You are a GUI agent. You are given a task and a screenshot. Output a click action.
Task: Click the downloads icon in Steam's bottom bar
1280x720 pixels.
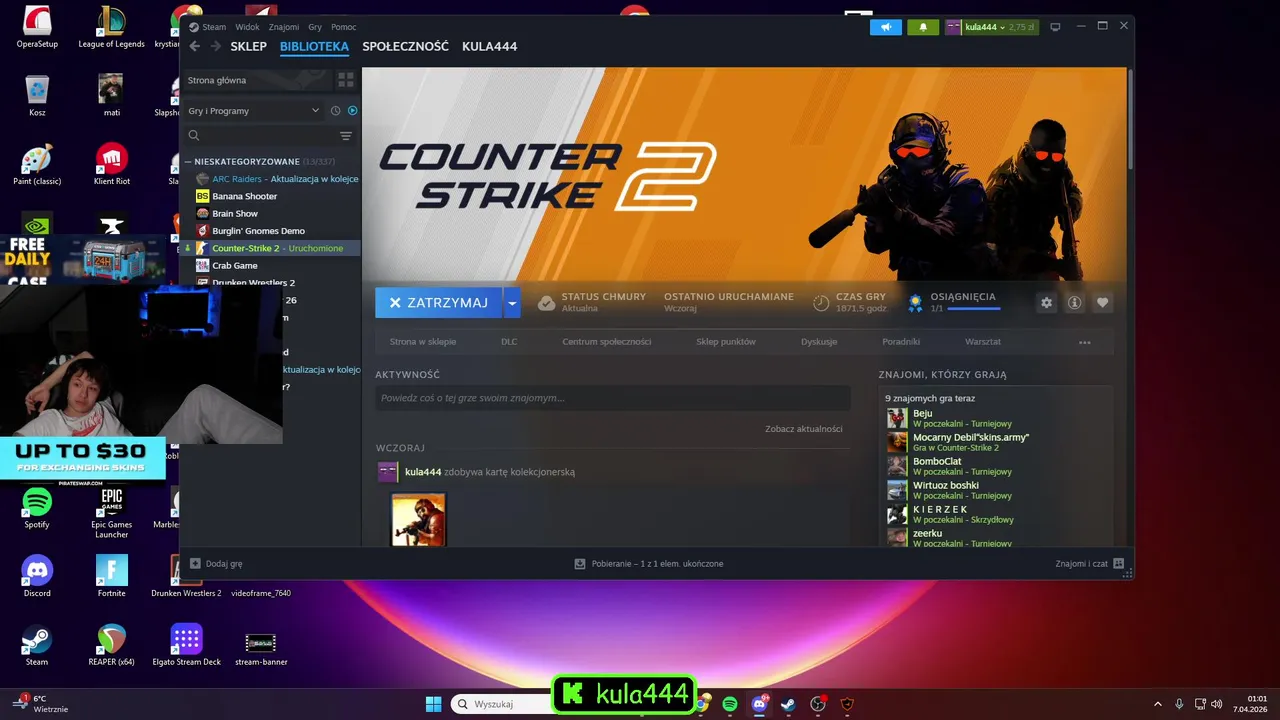pos(579,564)
